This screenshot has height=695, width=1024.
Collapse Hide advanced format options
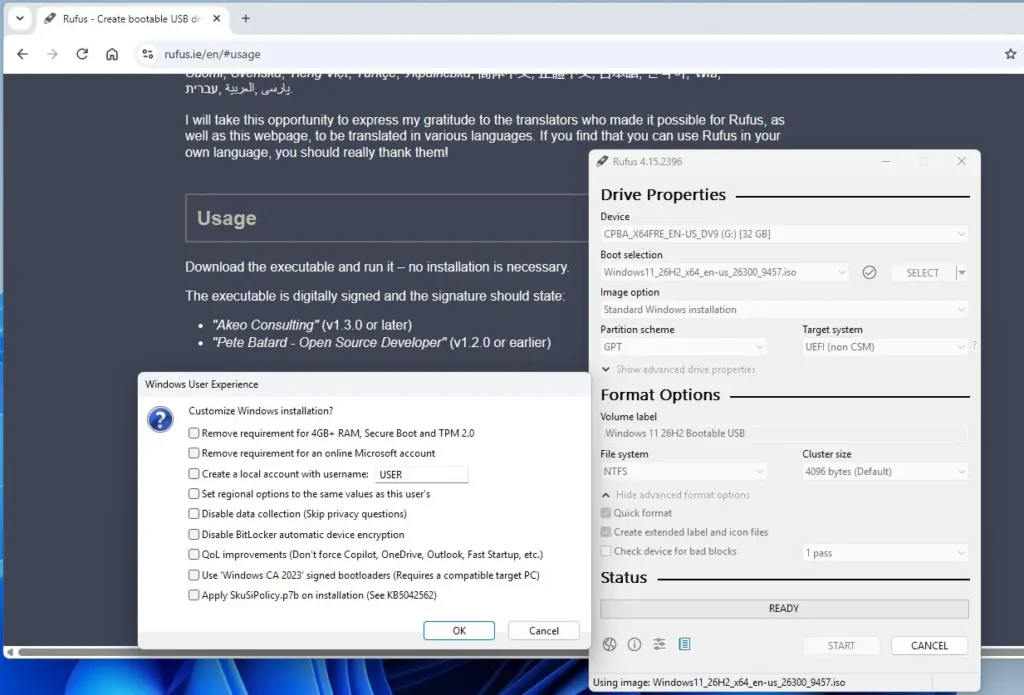click(675, 495)
